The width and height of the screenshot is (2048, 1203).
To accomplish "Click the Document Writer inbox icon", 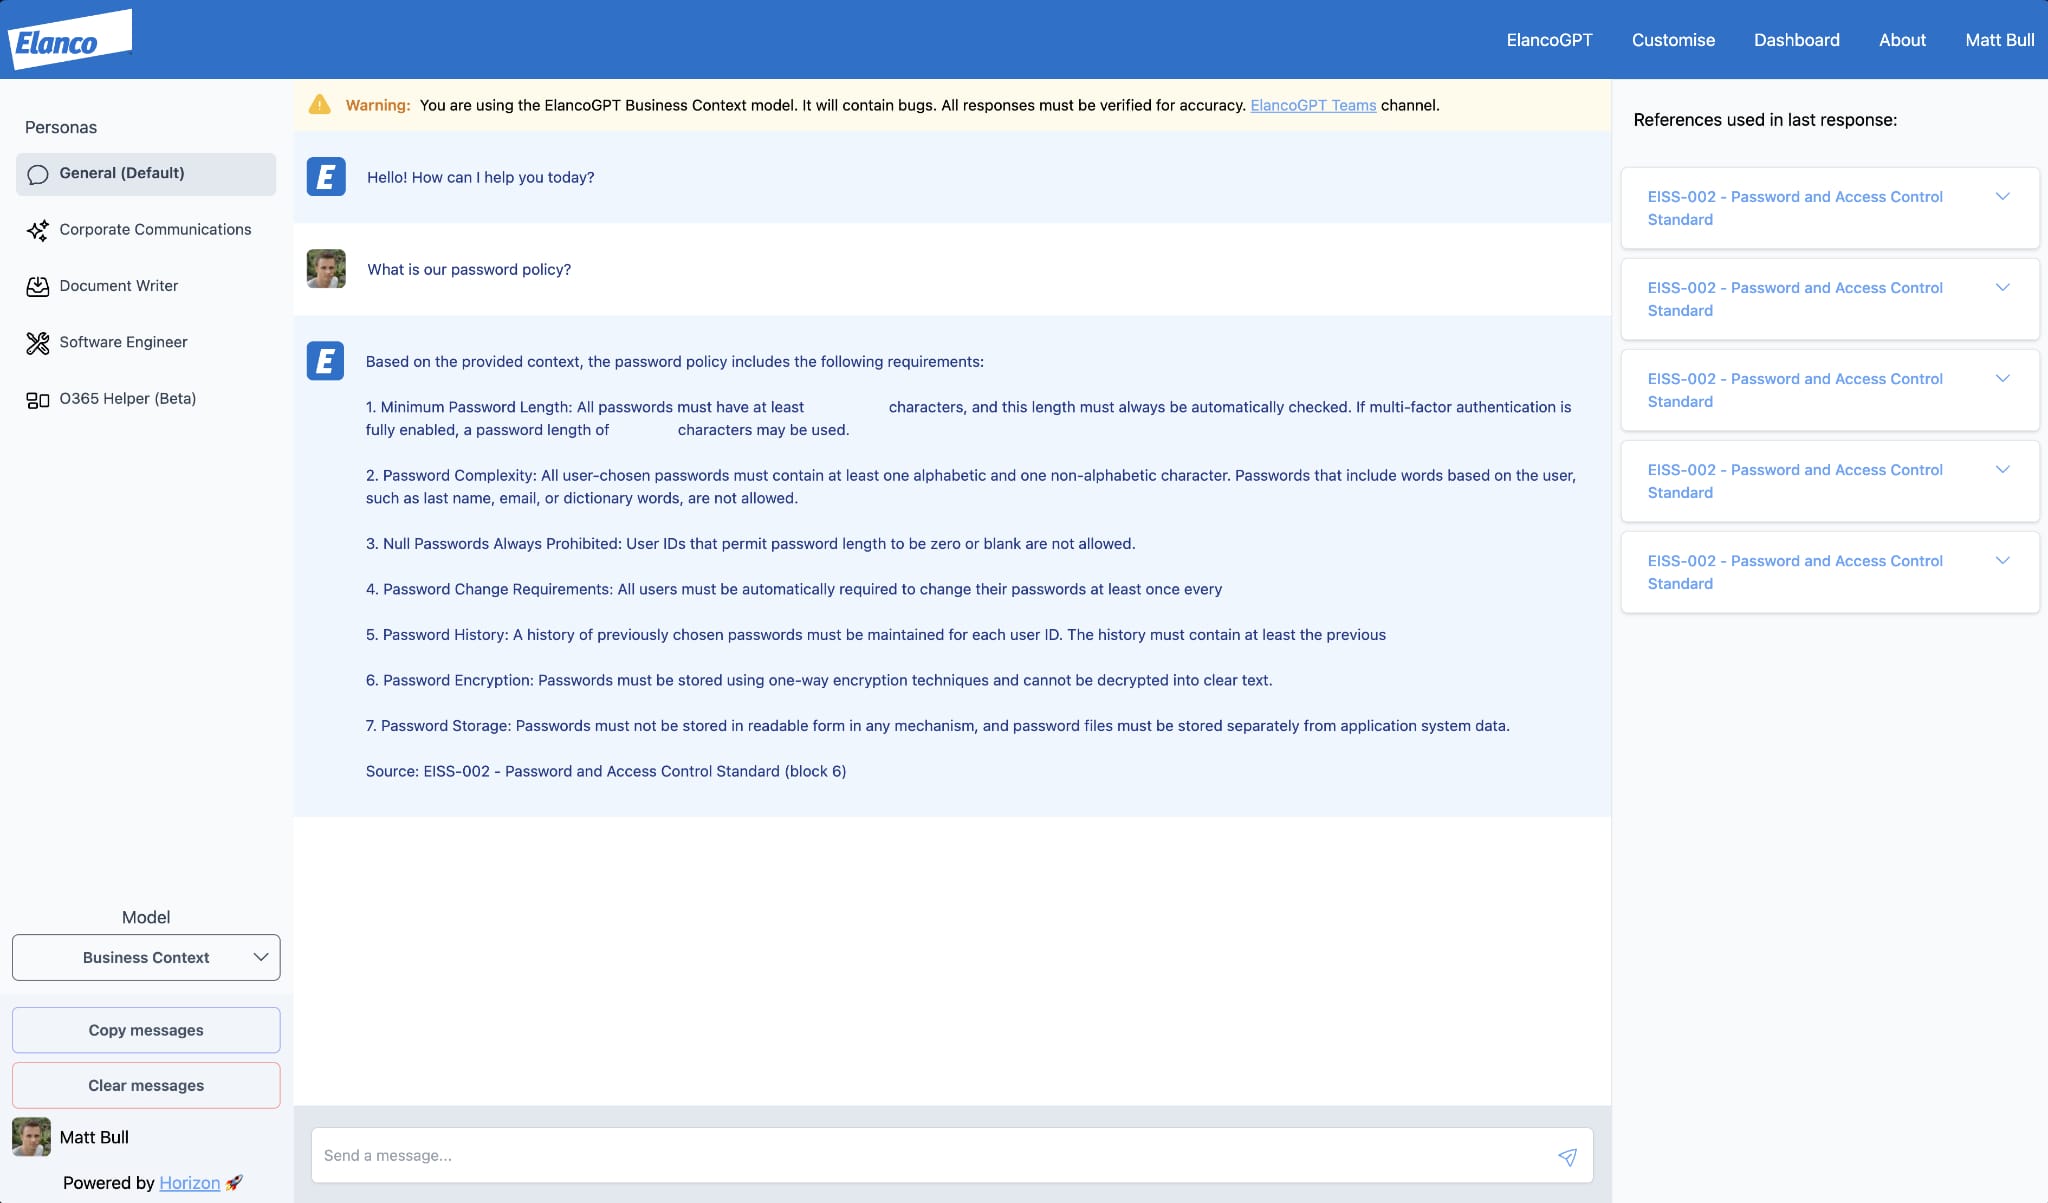I will [x=38, y=286].
